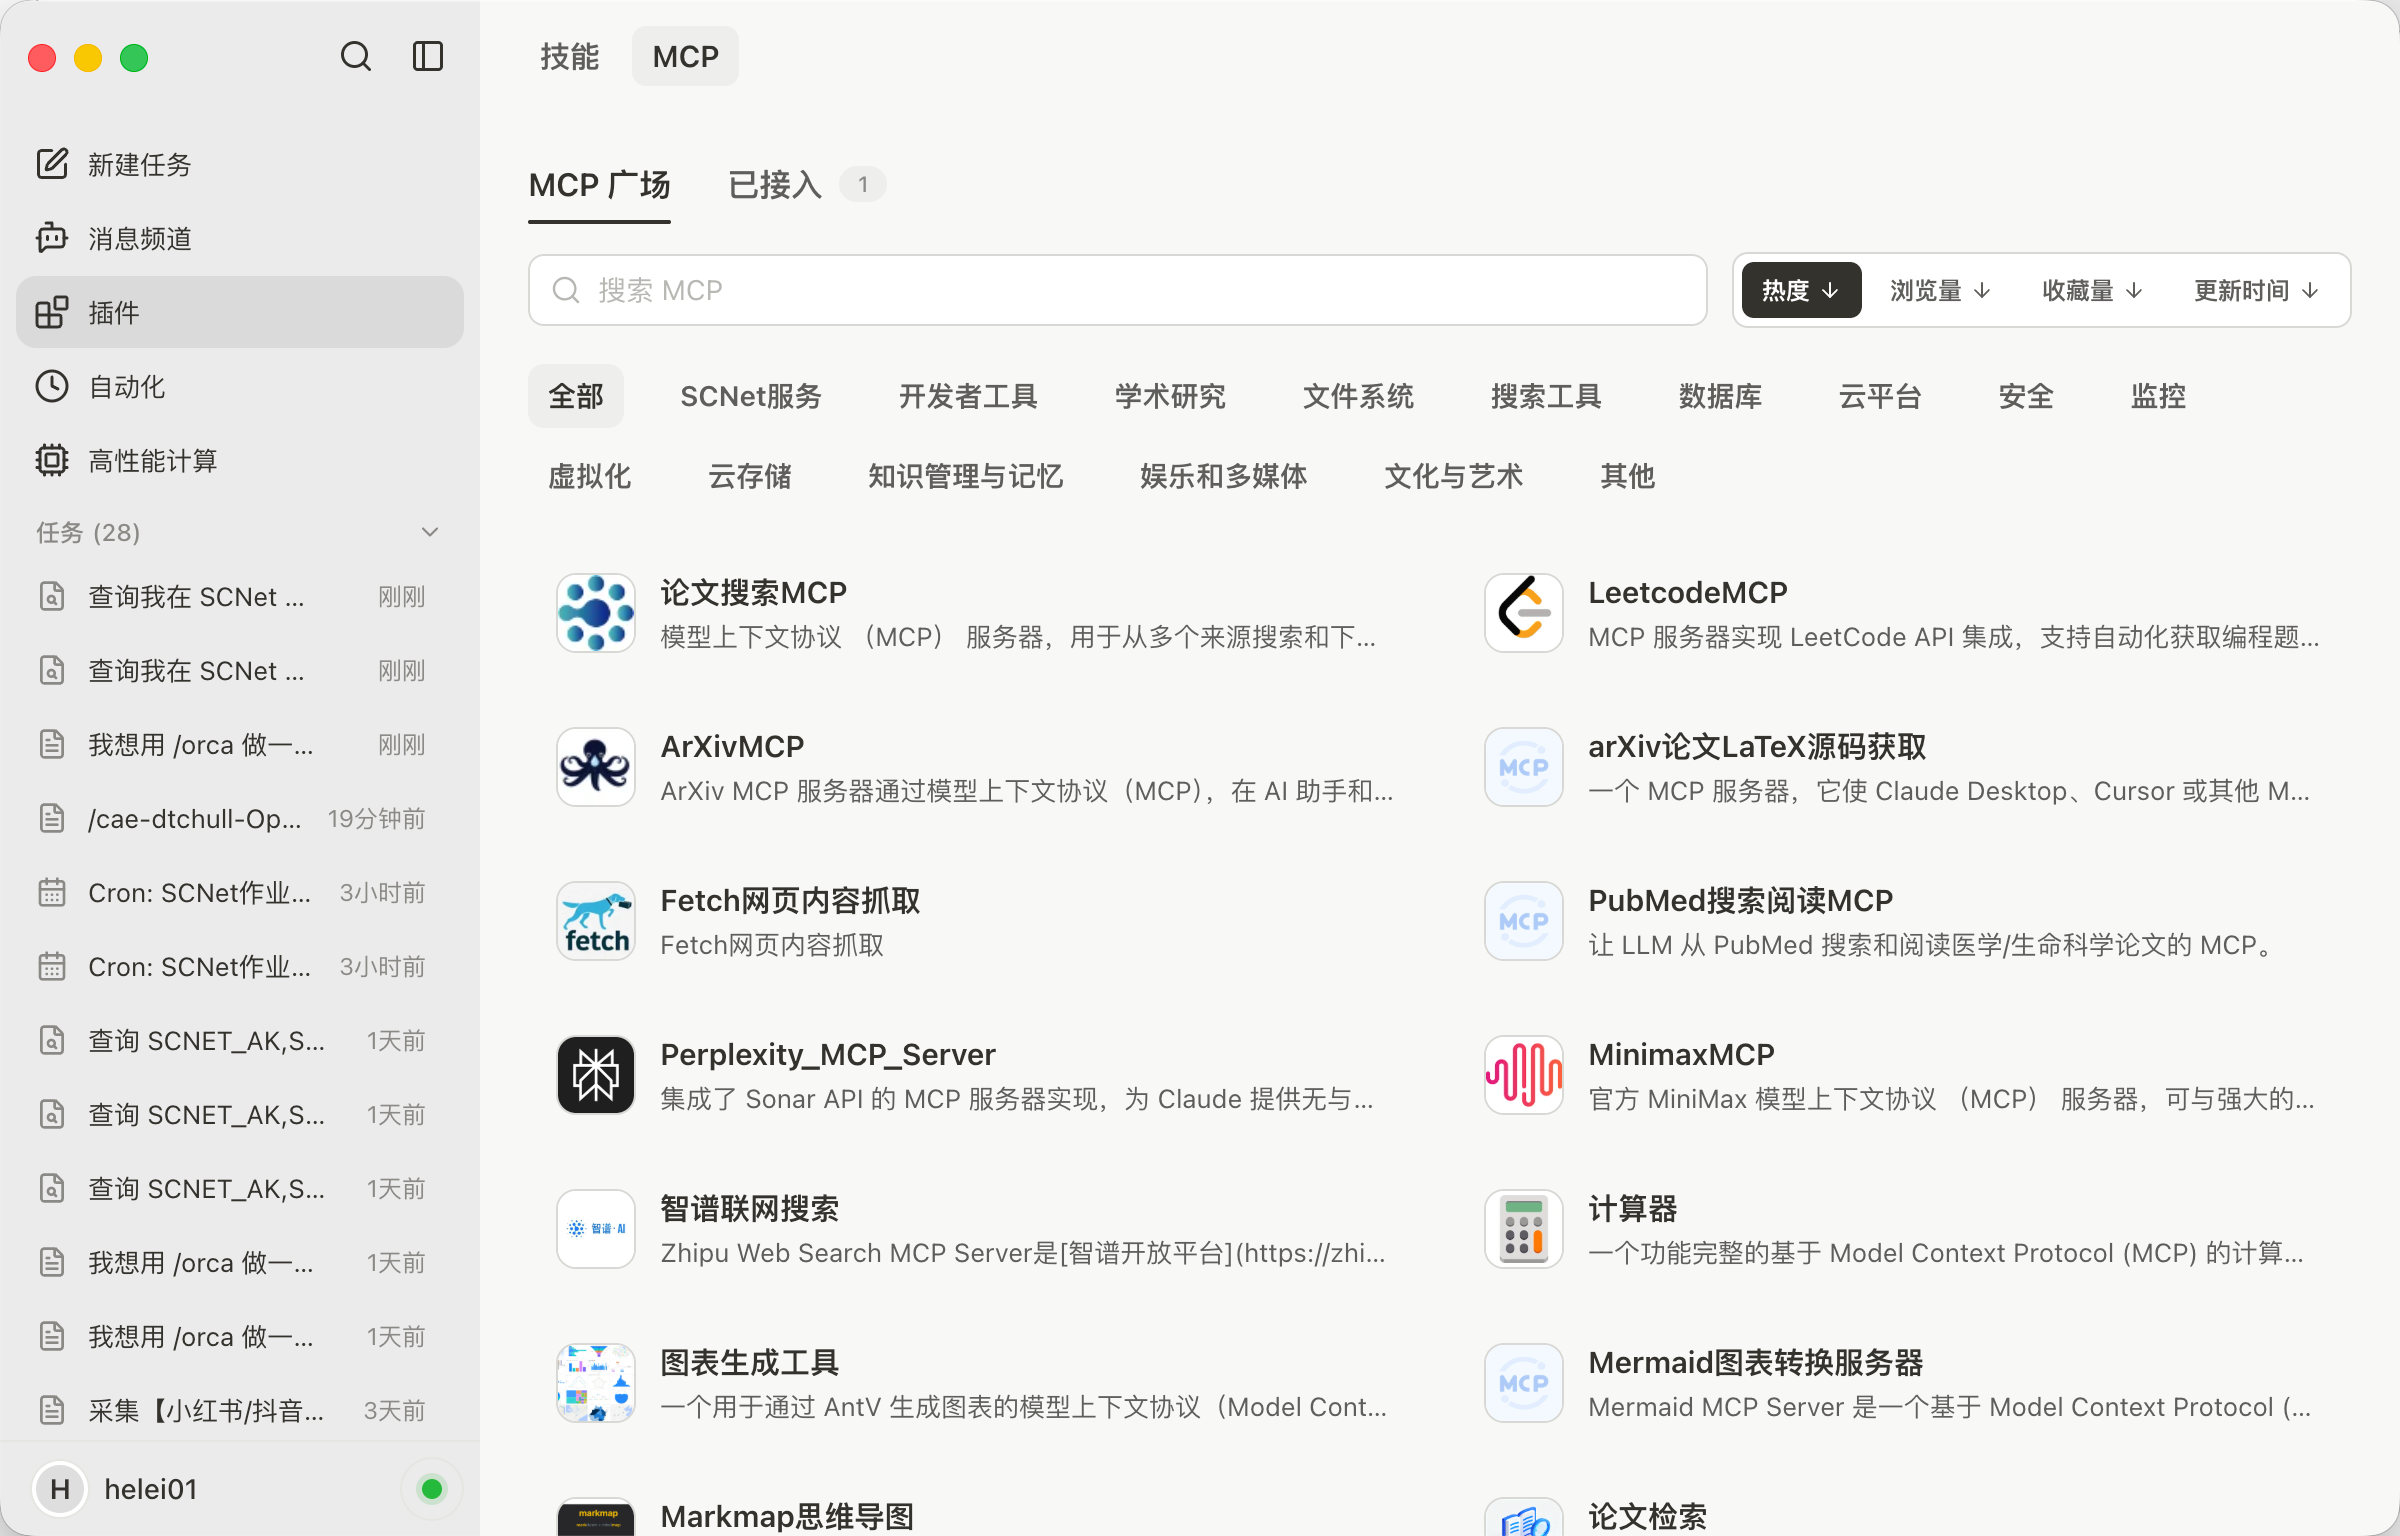The image size is (2400, 1536).
Task: Click the 计算器 calculator icon
Action: coord(1524,1229)
